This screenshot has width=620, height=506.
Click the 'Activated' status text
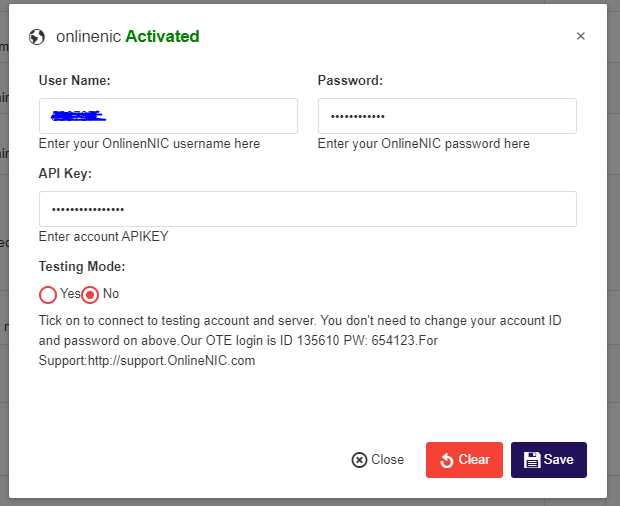[163, 36]
